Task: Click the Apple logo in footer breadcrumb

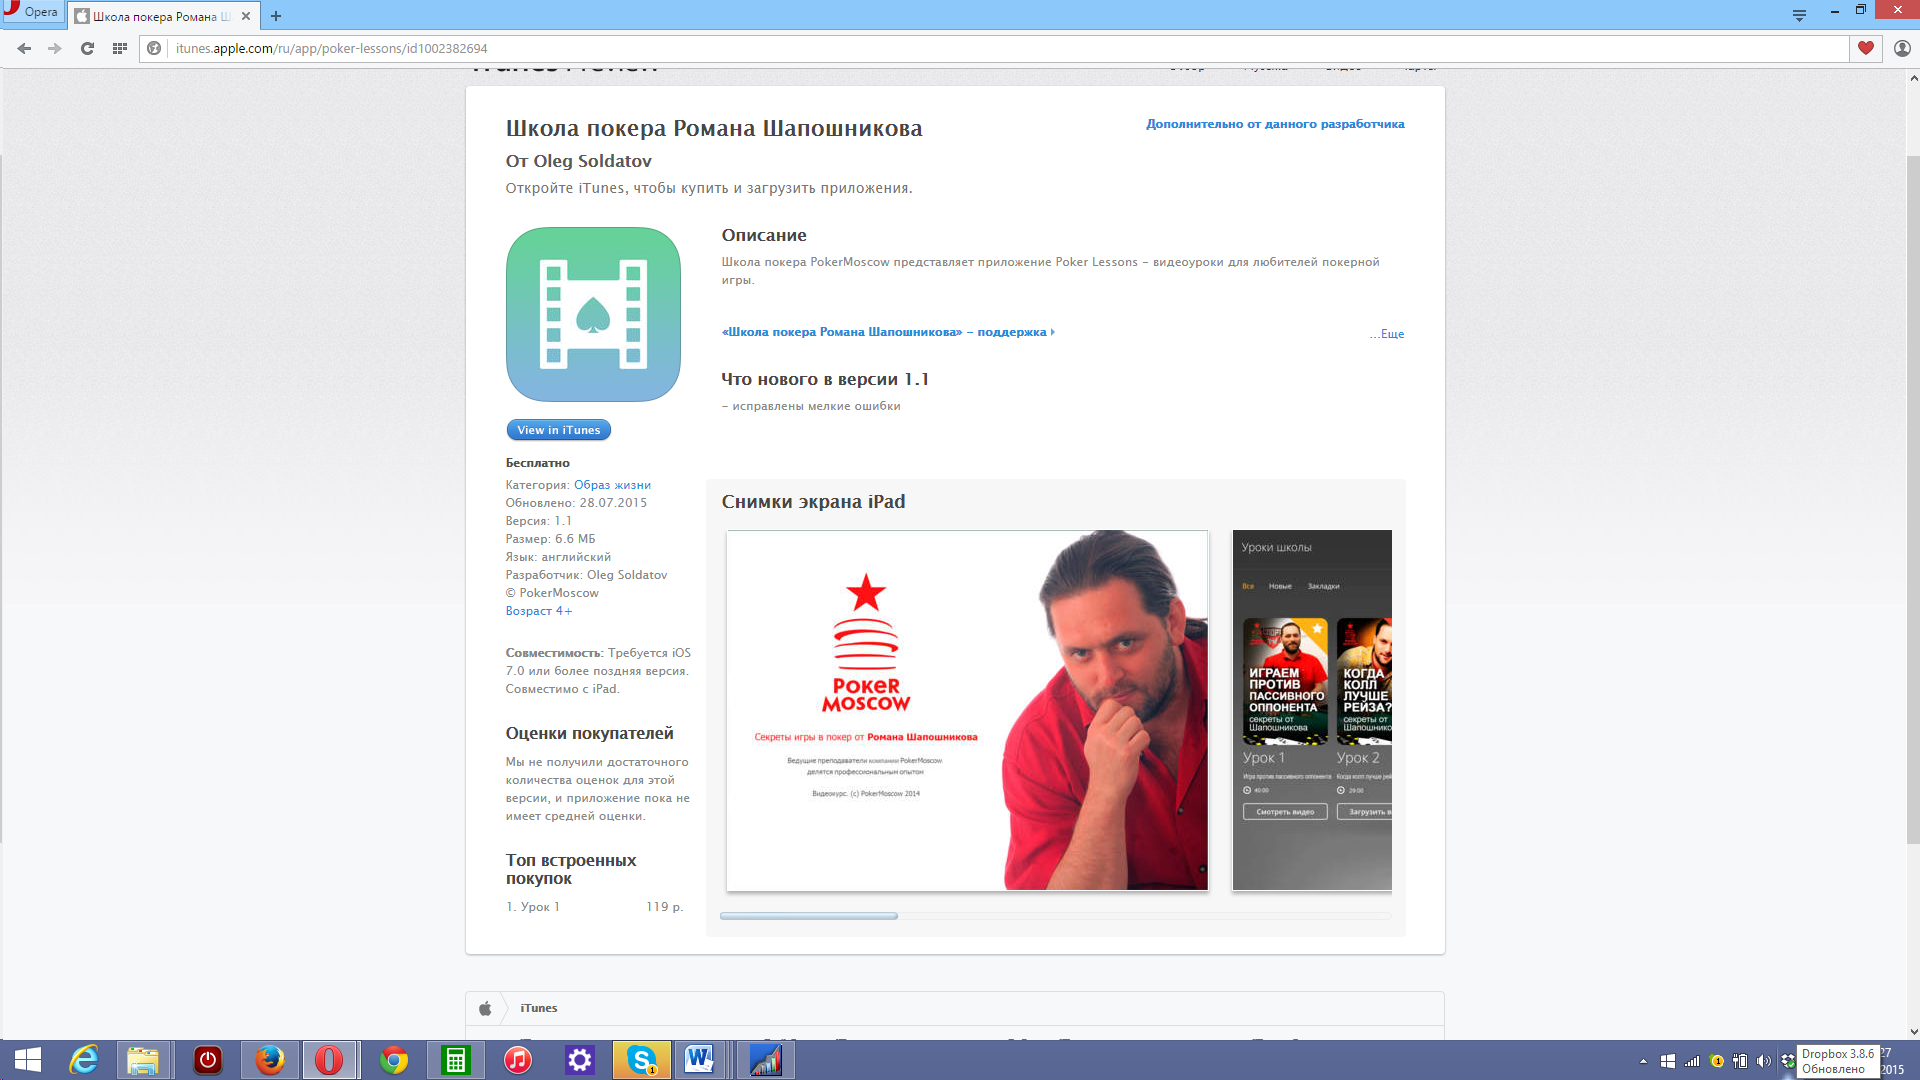Action: [485, 1008]
